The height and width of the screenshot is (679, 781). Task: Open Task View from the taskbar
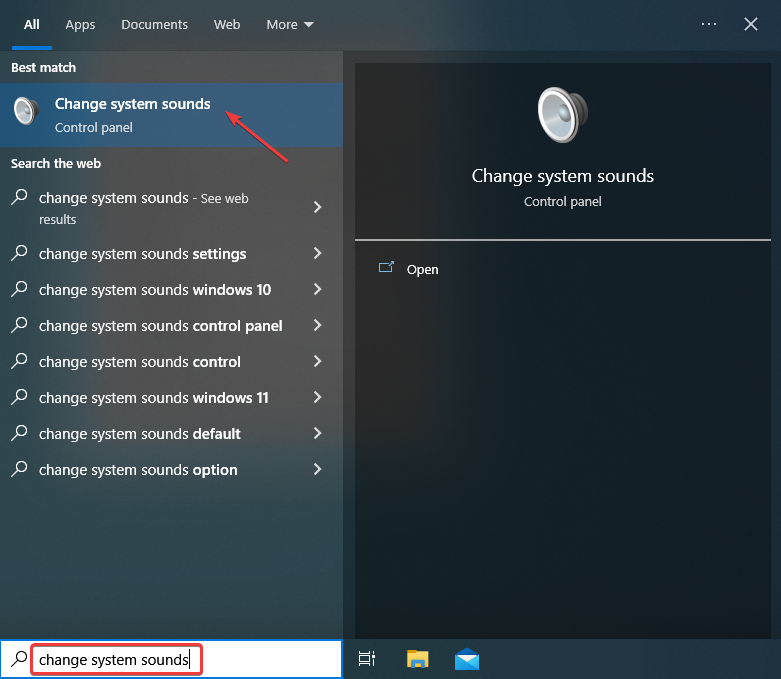(367, 659)
